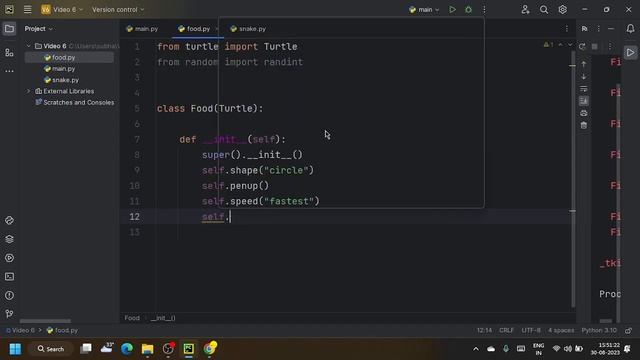Open Chrome from the taskbar
Screen dimensions: 640x360
click(209, 349)
